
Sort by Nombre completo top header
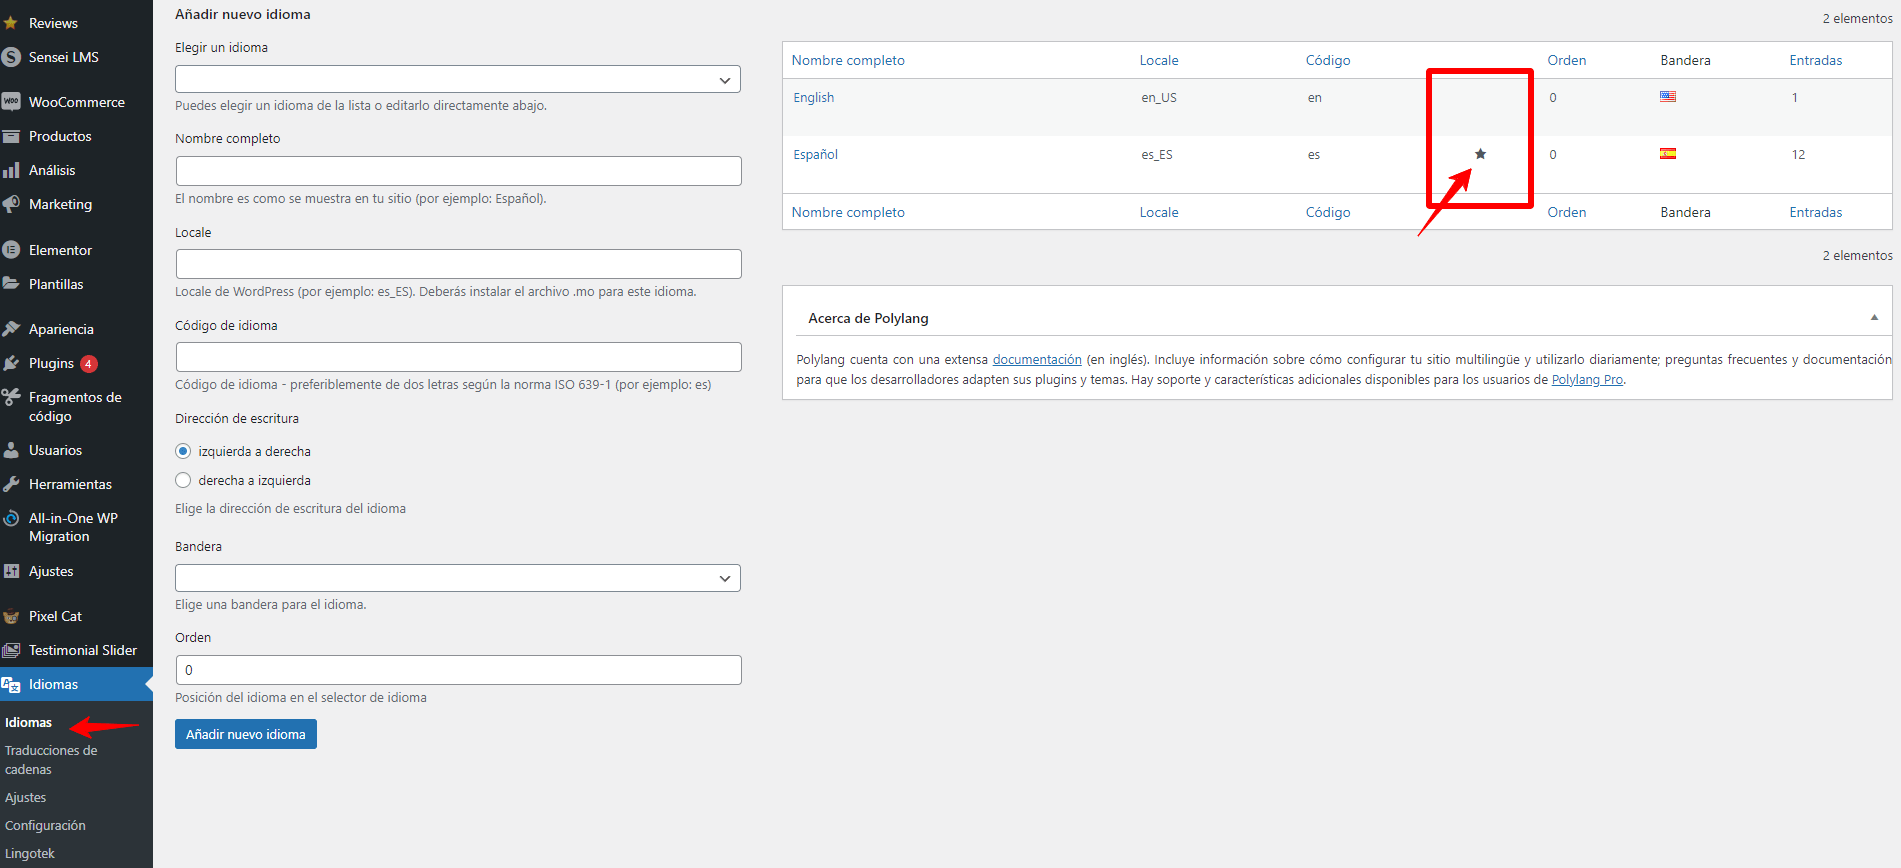[x=848, y=60]
